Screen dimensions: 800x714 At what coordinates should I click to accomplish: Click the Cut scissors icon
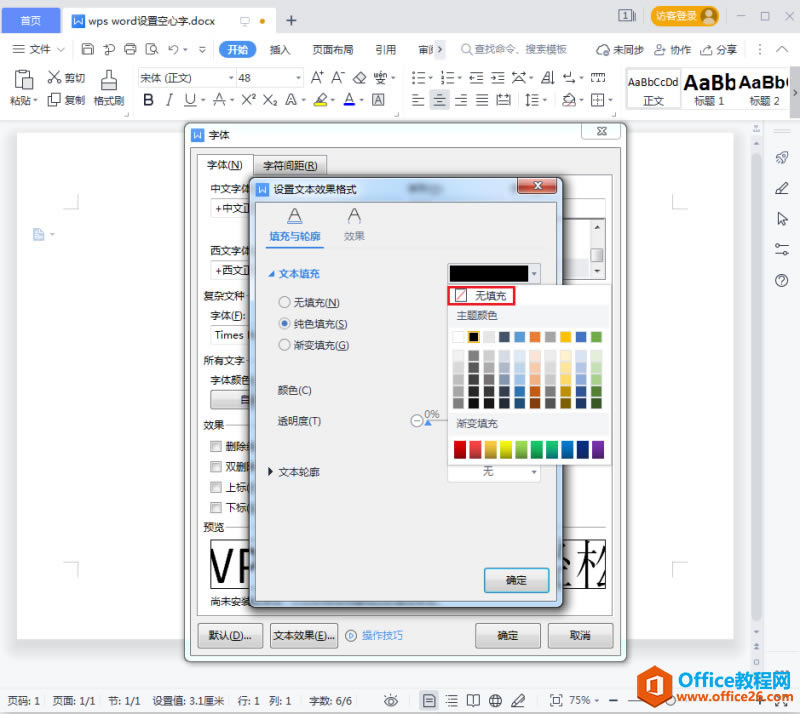click(54, 78)
